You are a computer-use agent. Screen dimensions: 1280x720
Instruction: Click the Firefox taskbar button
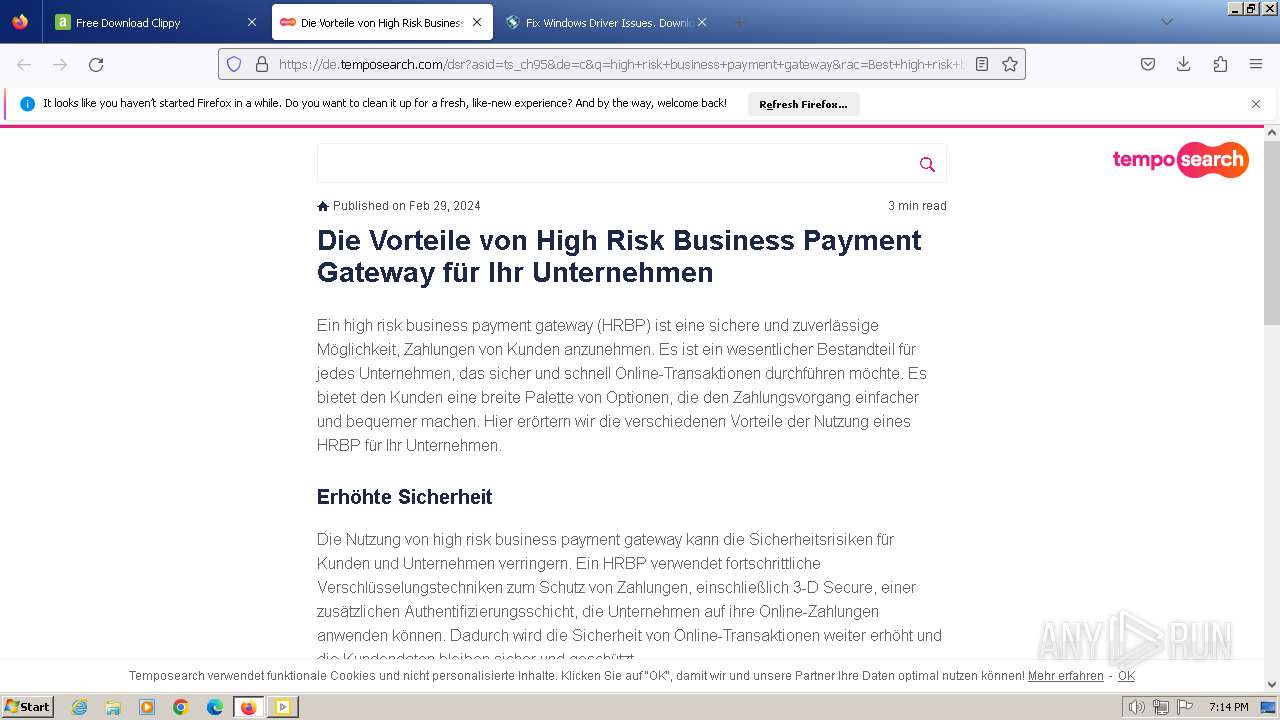249,707
